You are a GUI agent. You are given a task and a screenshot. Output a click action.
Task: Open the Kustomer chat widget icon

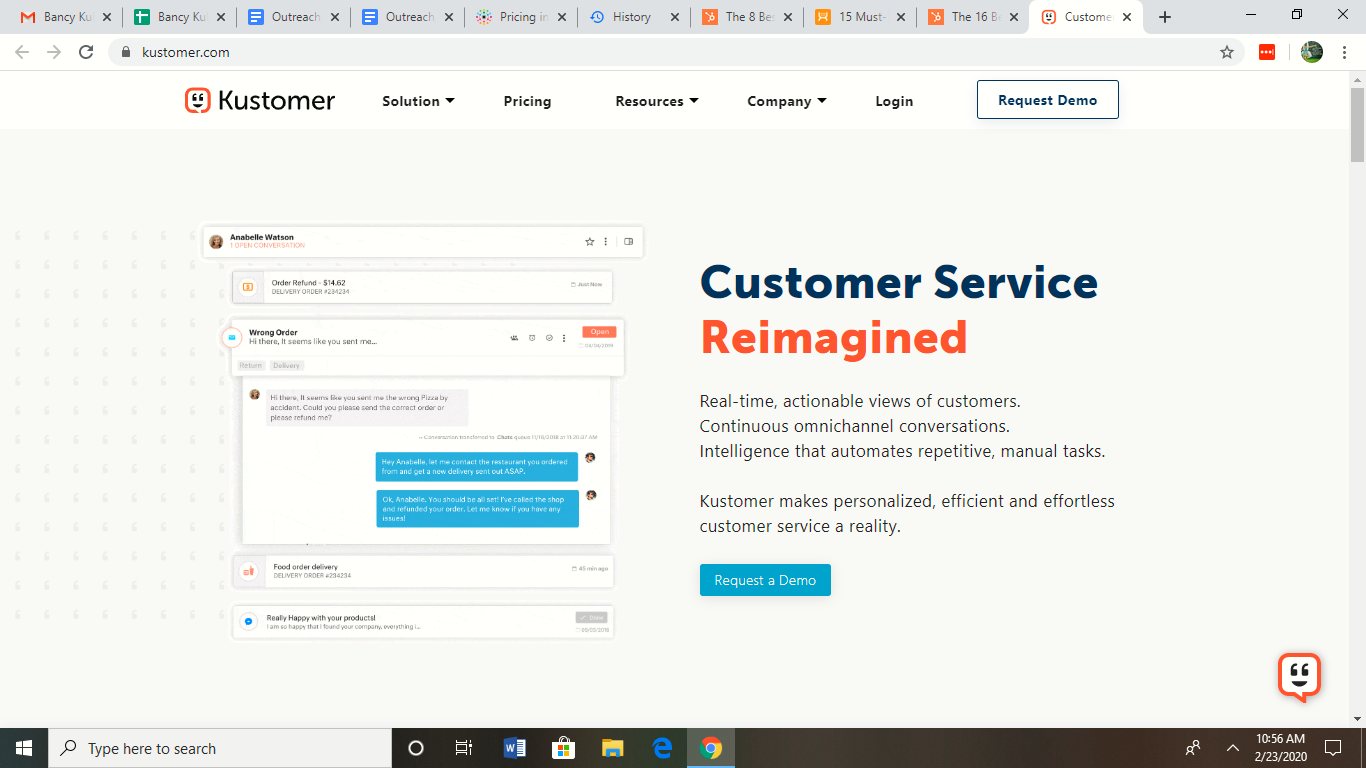point(1299,677)
